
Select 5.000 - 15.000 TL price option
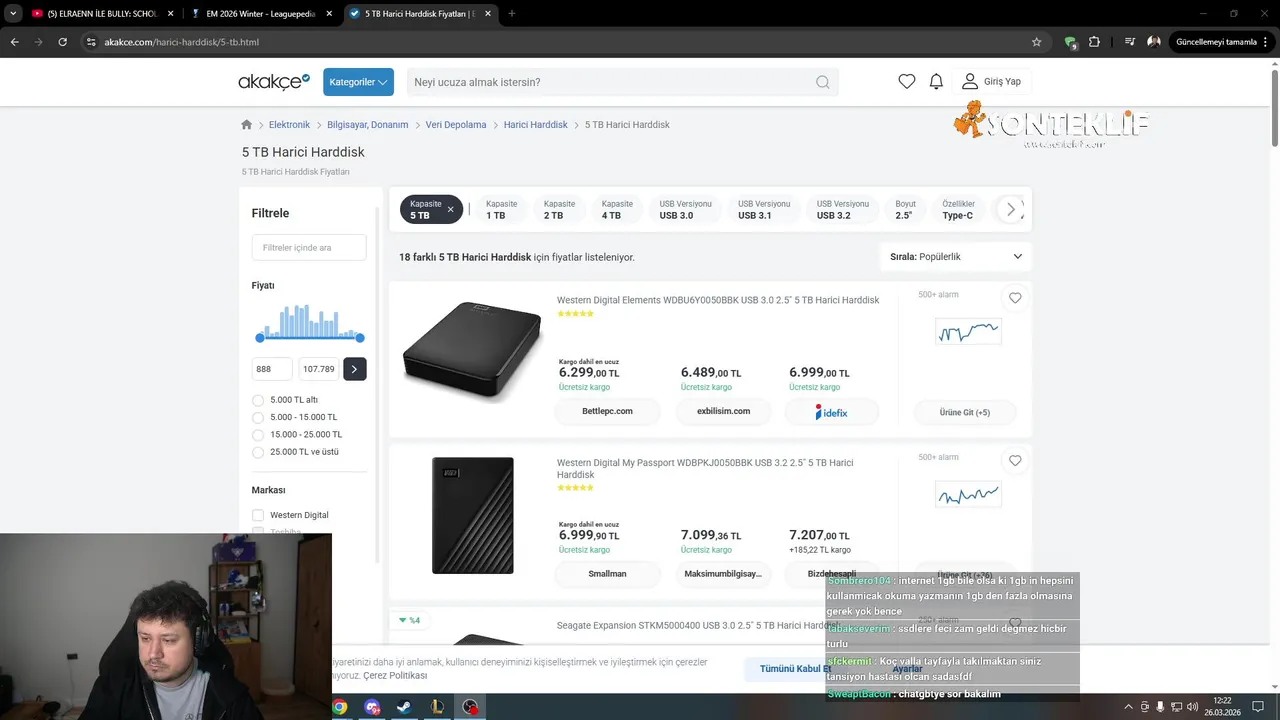click(258, 417)
